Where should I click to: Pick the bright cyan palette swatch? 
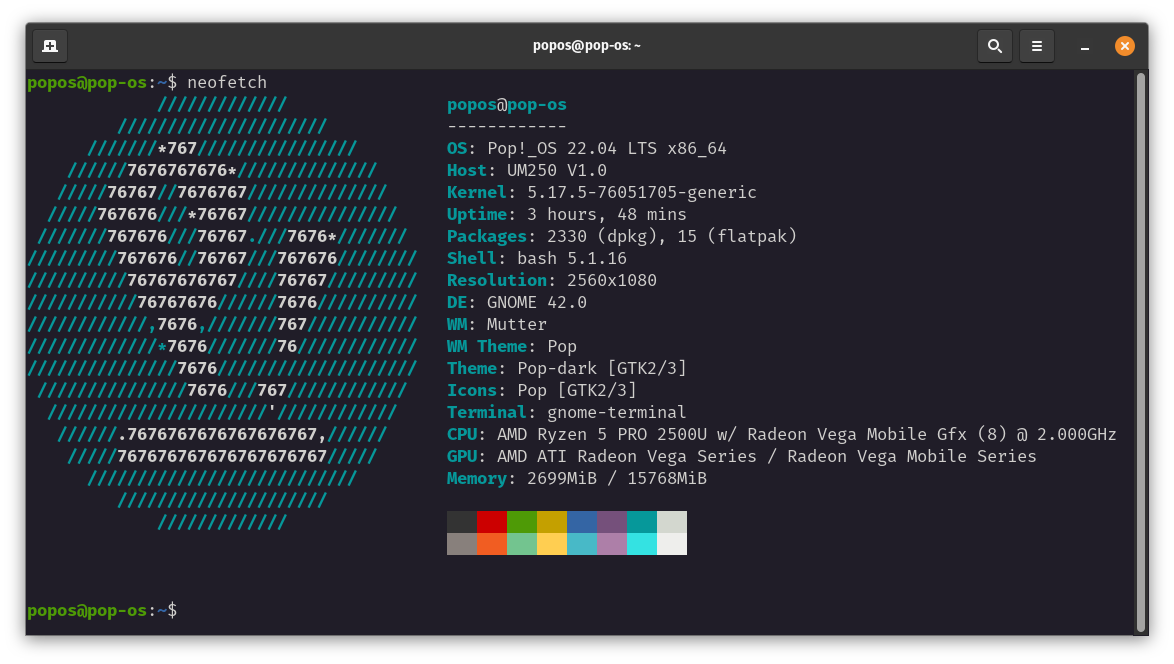642,543
